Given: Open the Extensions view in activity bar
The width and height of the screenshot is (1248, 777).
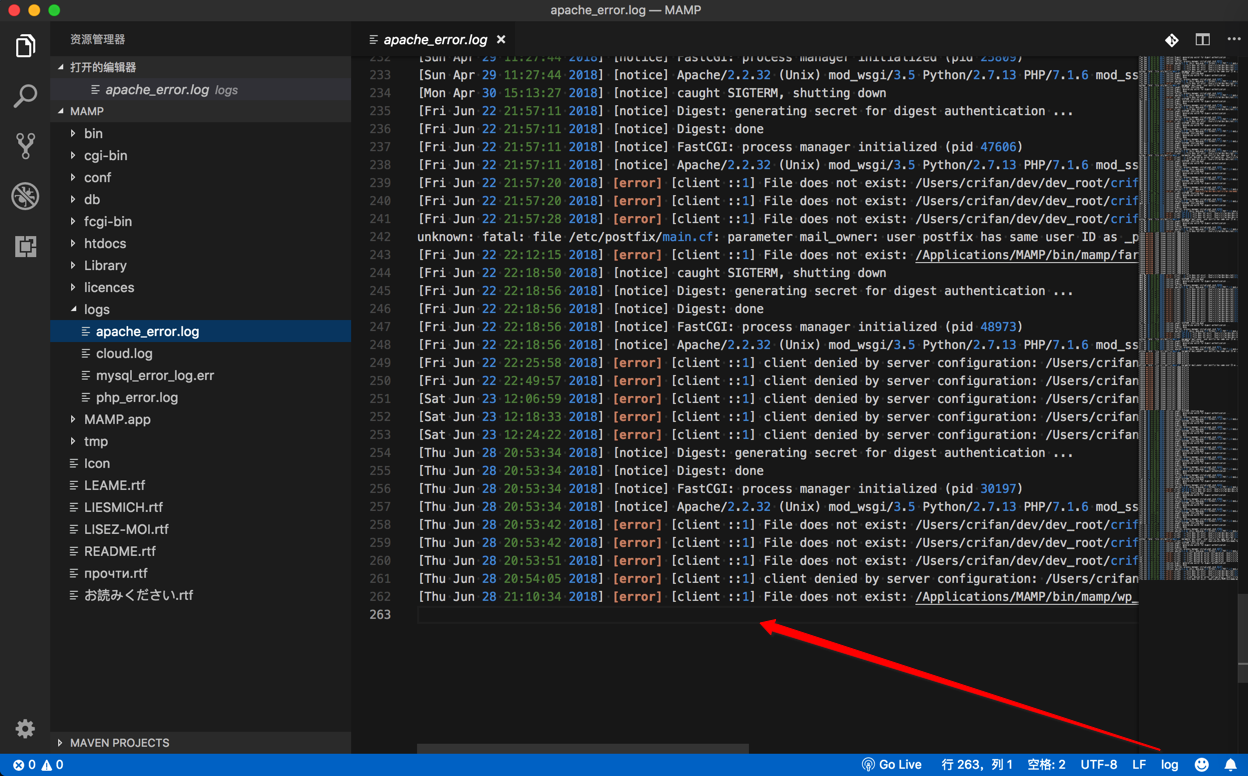Looking at the screenshot, I should pyautogui.click(x=25, y=246).
